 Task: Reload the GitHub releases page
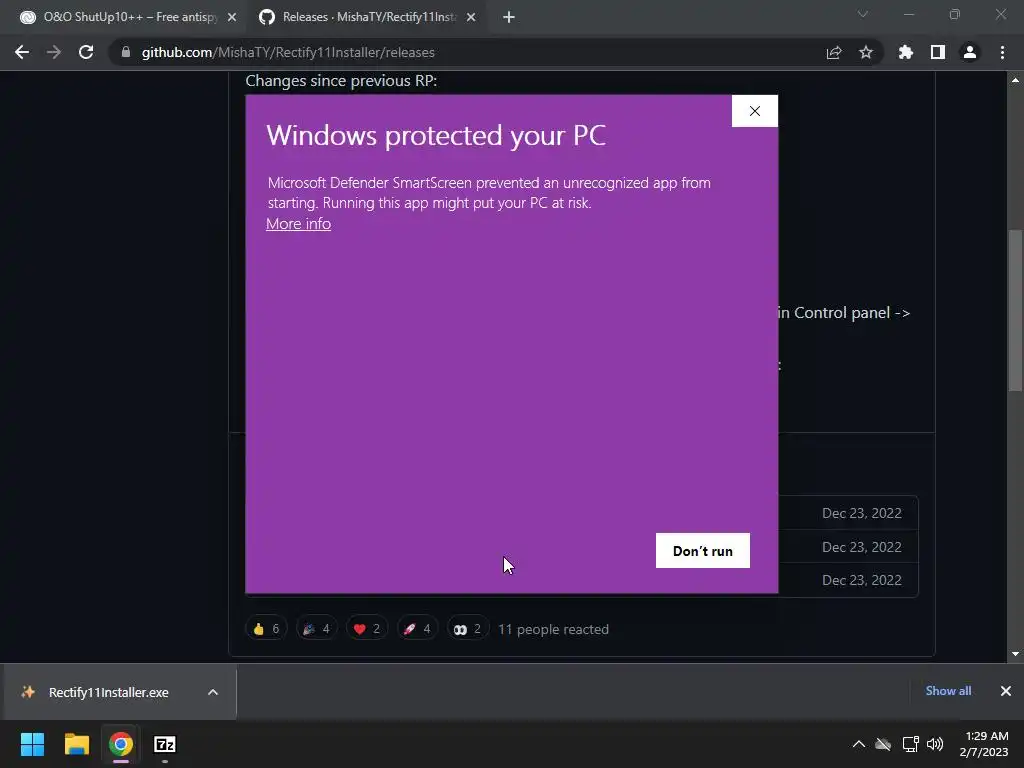point(86,52)
